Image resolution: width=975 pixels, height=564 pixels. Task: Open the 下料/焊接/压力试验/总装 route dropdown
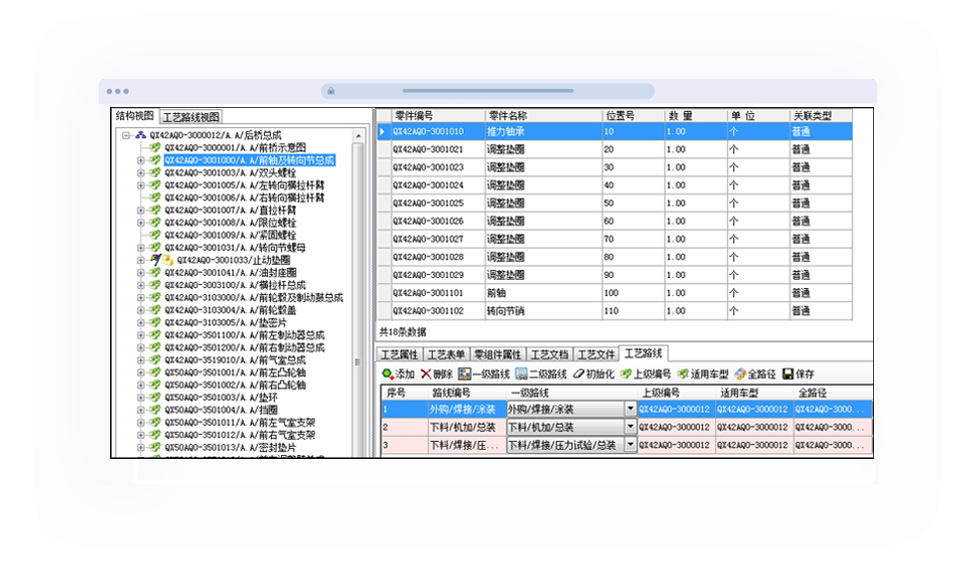click(630, 445)
